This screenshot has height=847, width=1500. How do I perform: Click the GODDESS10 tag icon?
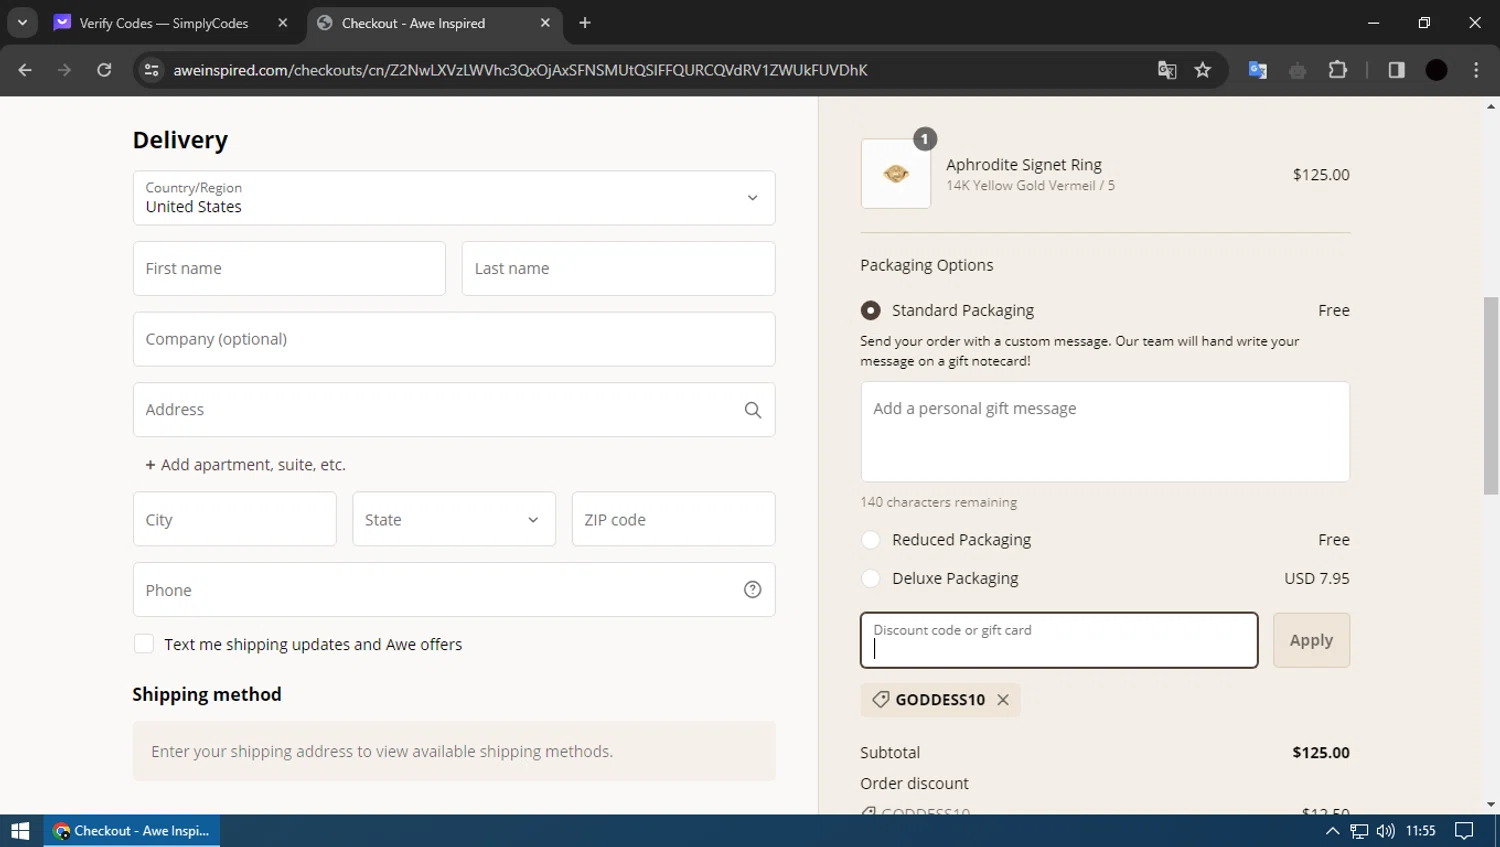click(880, 700)
